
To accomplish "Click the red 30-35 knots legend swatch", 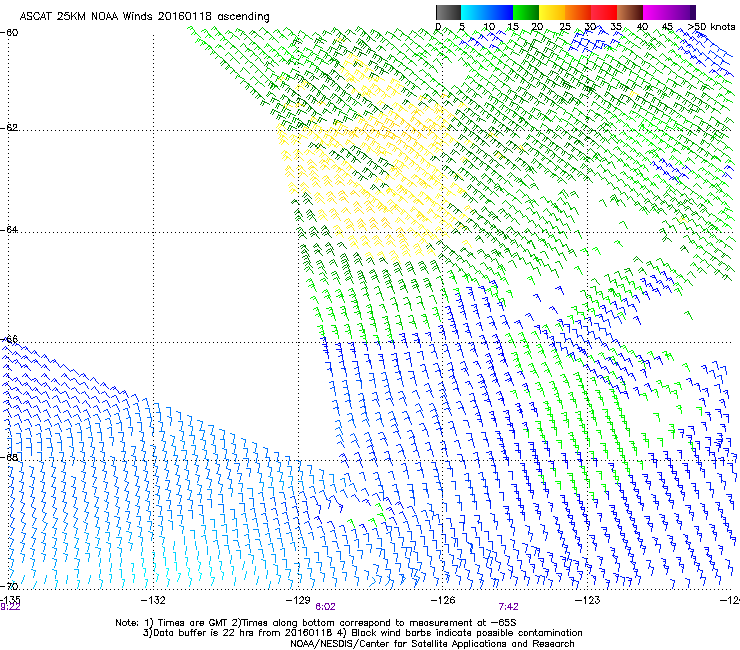I will tap(604, 12).
